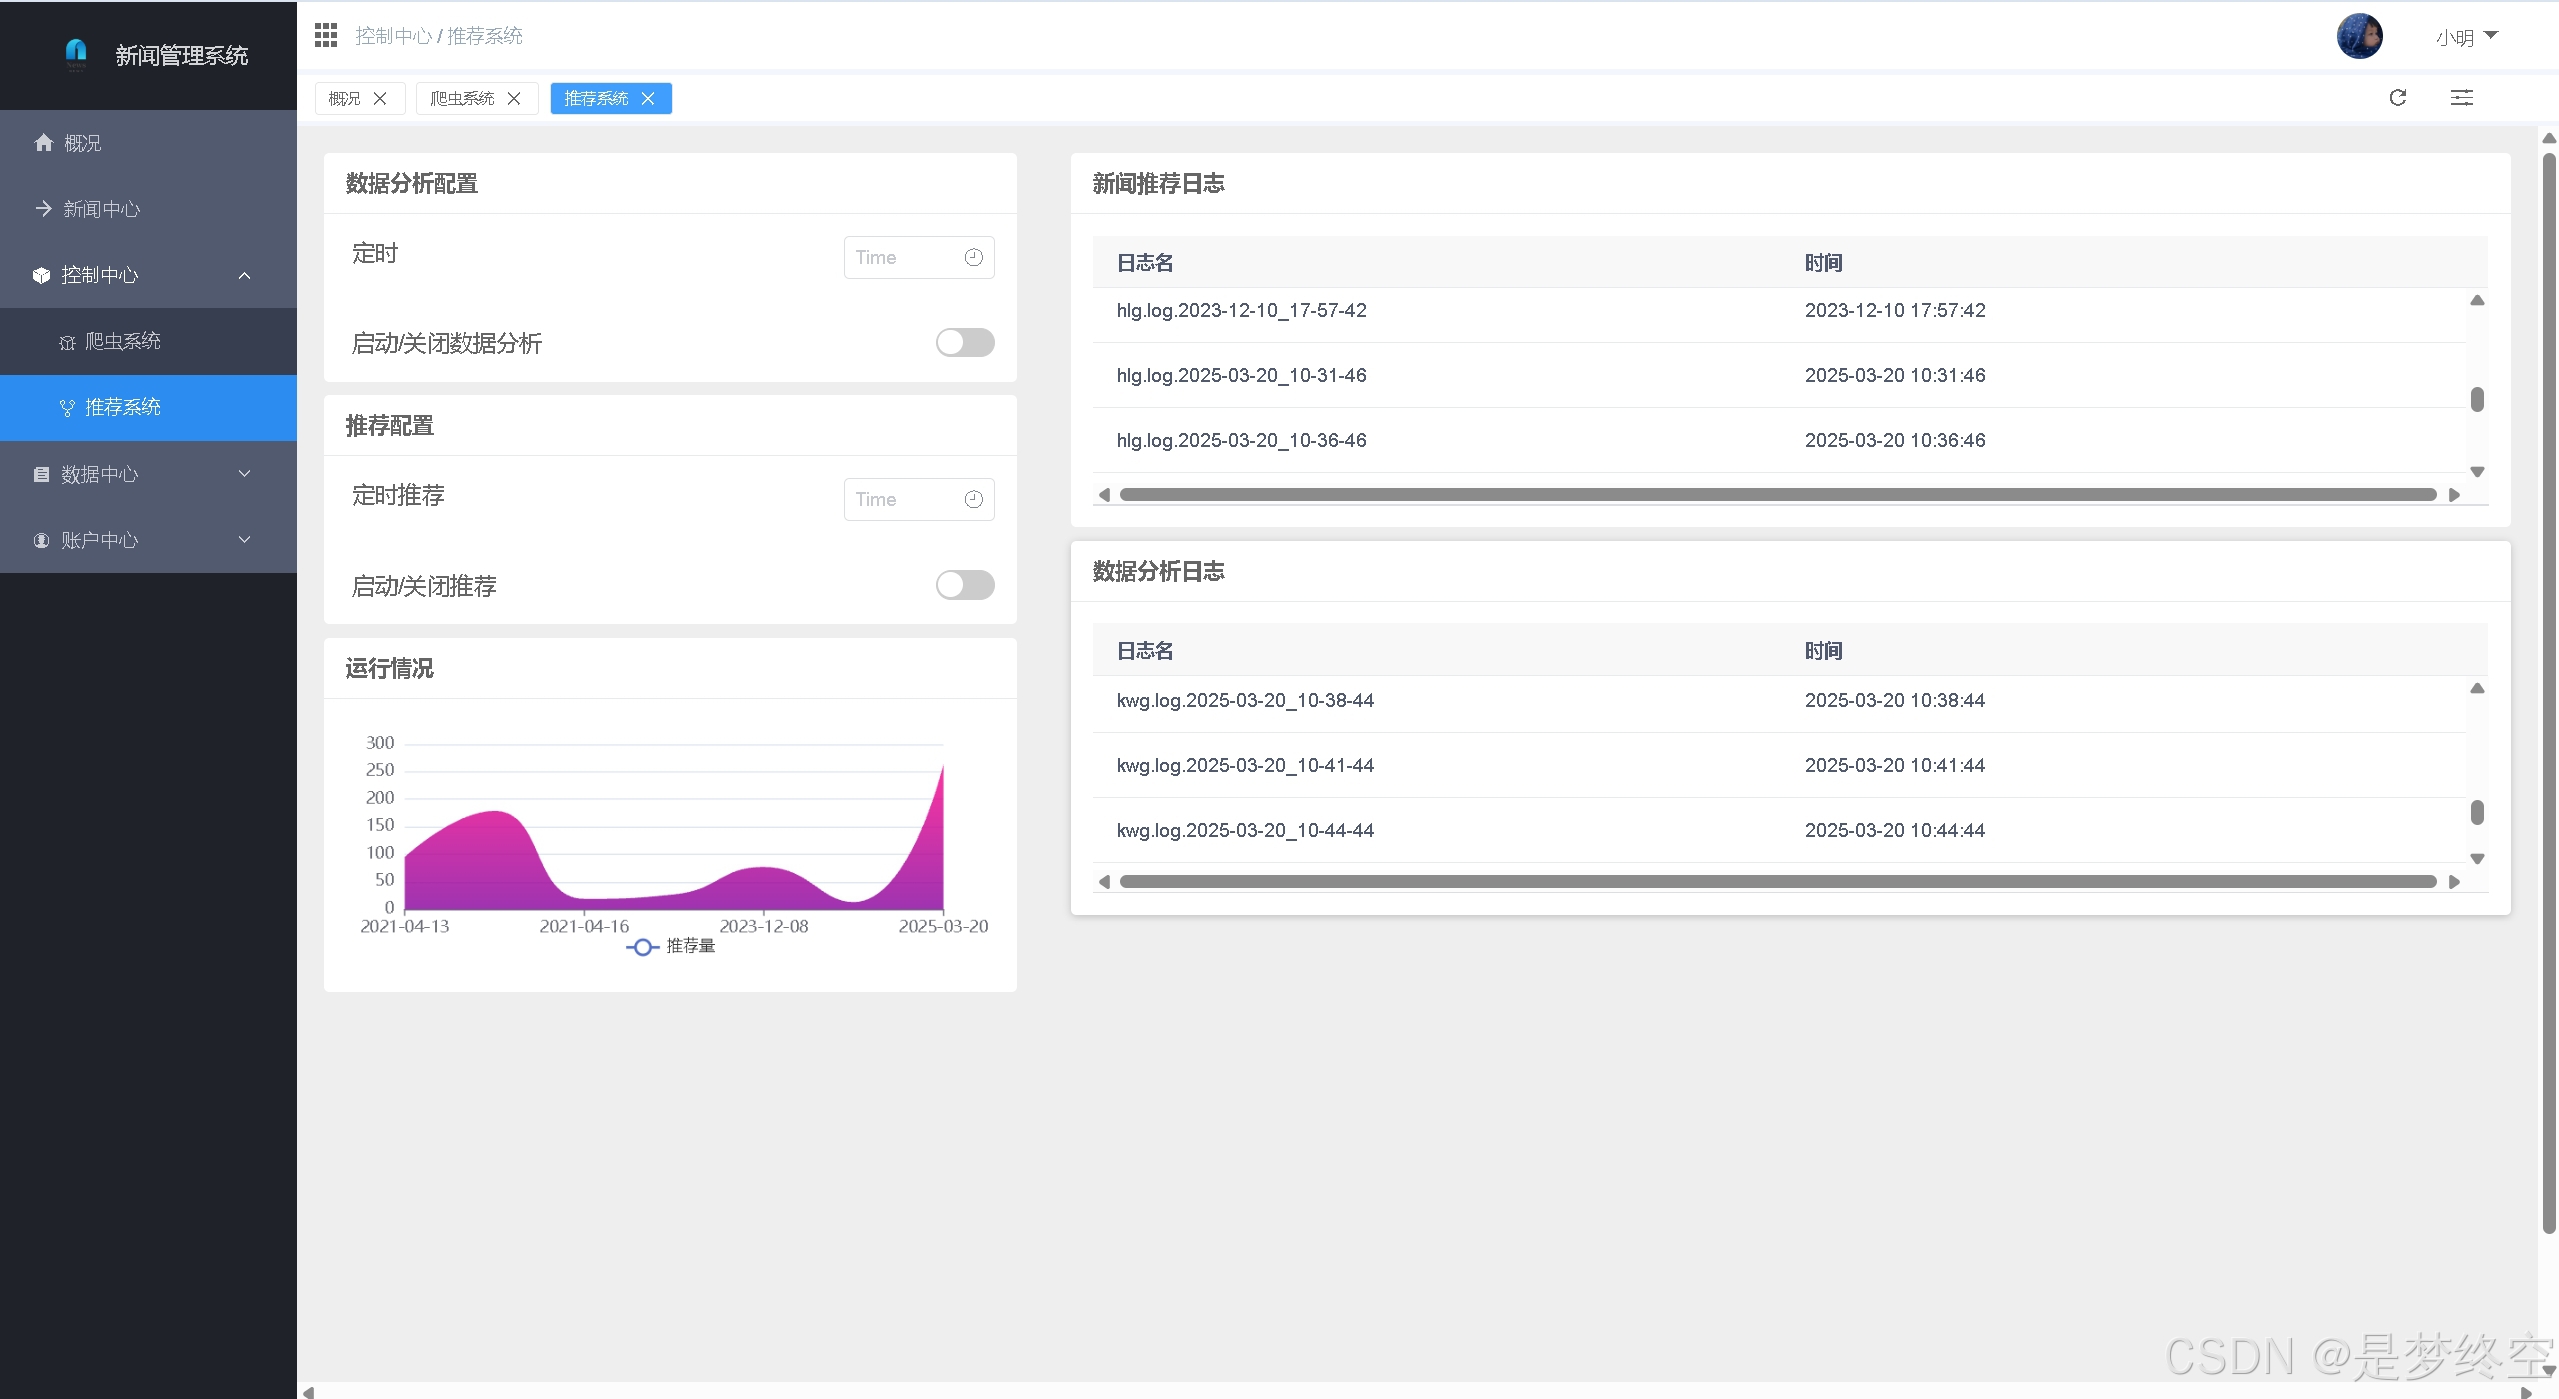Toggle the 启动/关闭数据分析 switch
Screen dimensions: 2559x1399
tap(964, 343)
